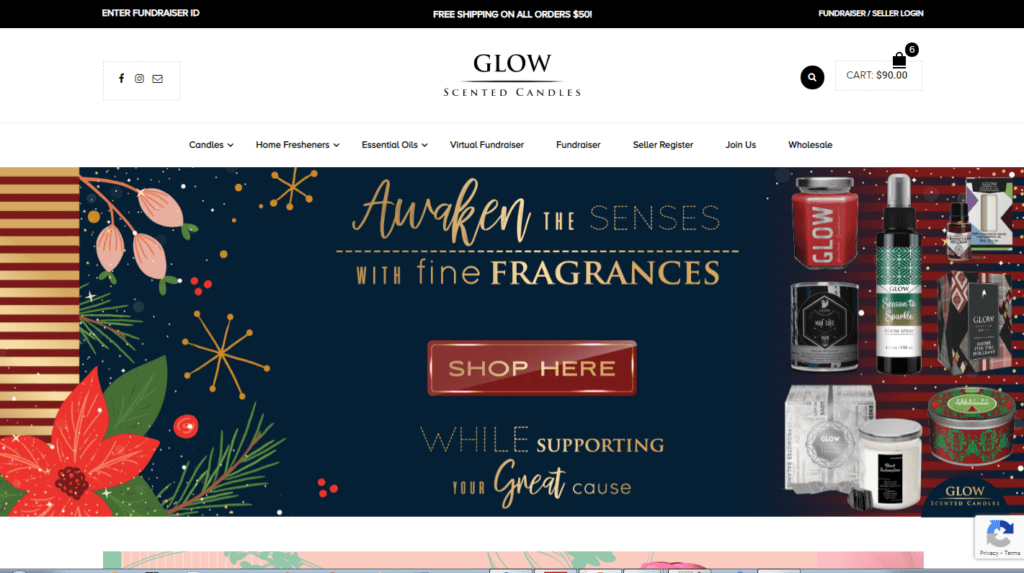Click the Glow Scented Candles logo

[x=512, y=75]
